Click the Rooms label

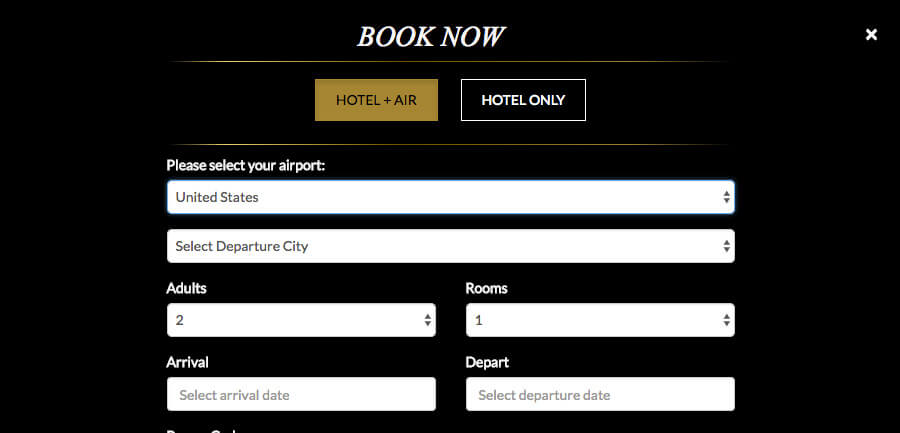(487, 288)
